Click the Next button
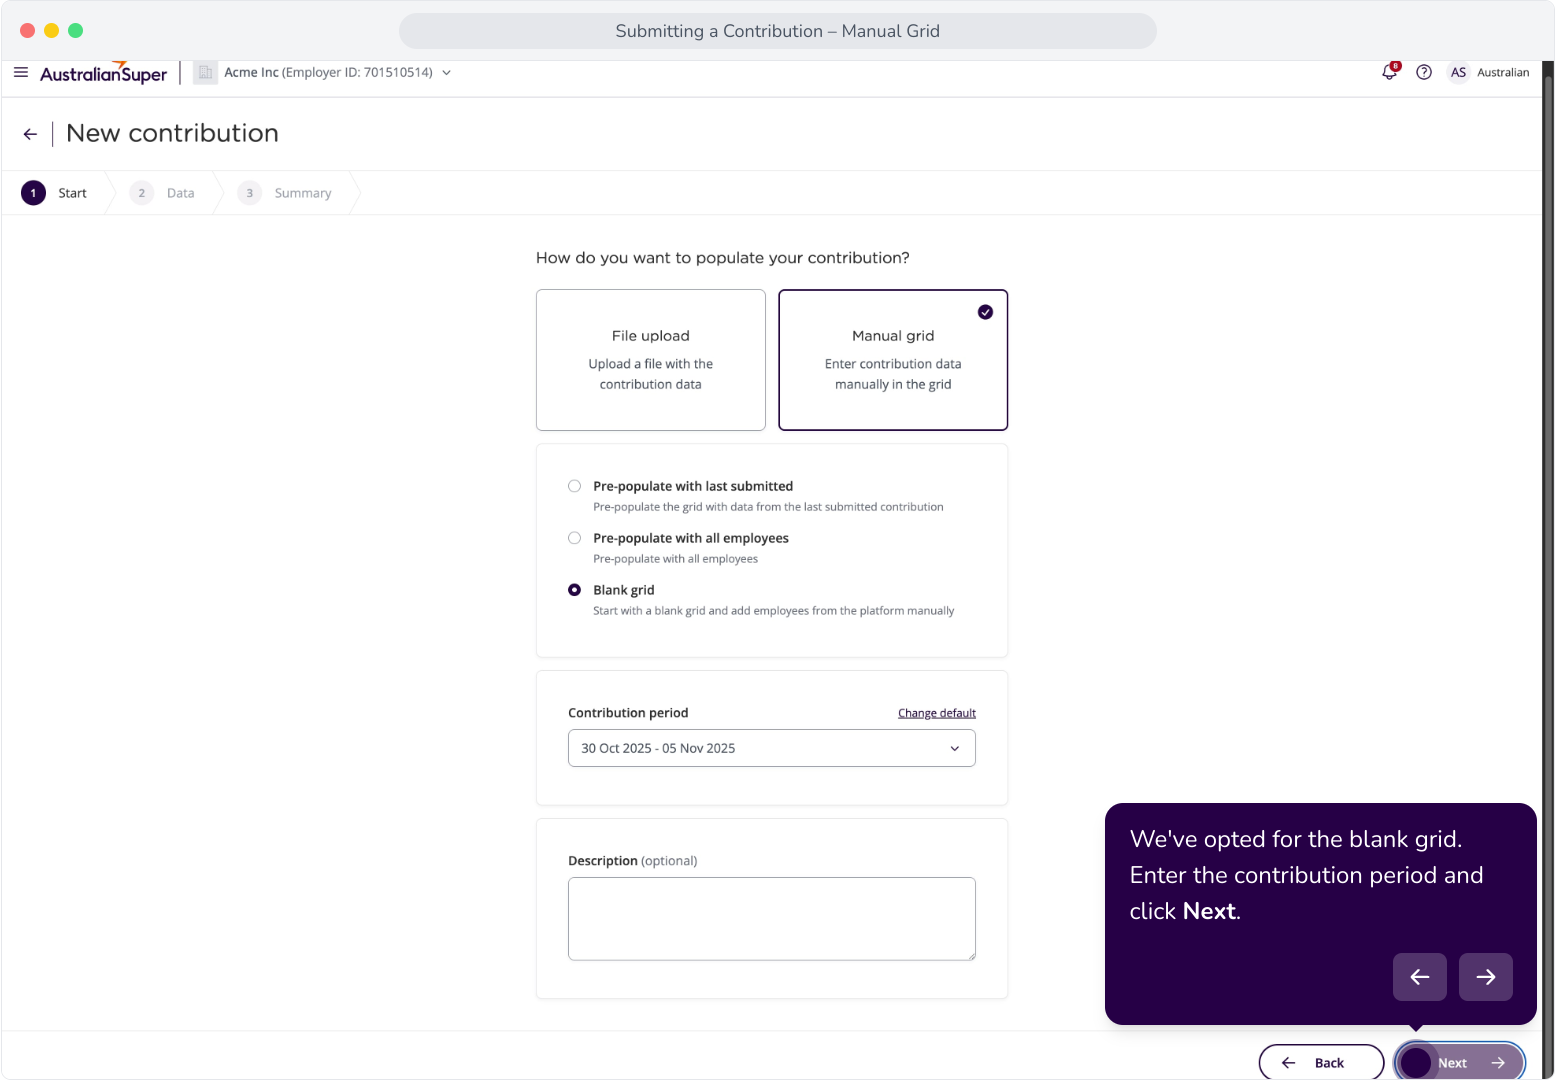The height and width of the screenshot is (1080, 1556). [x=1460, y=1062]
